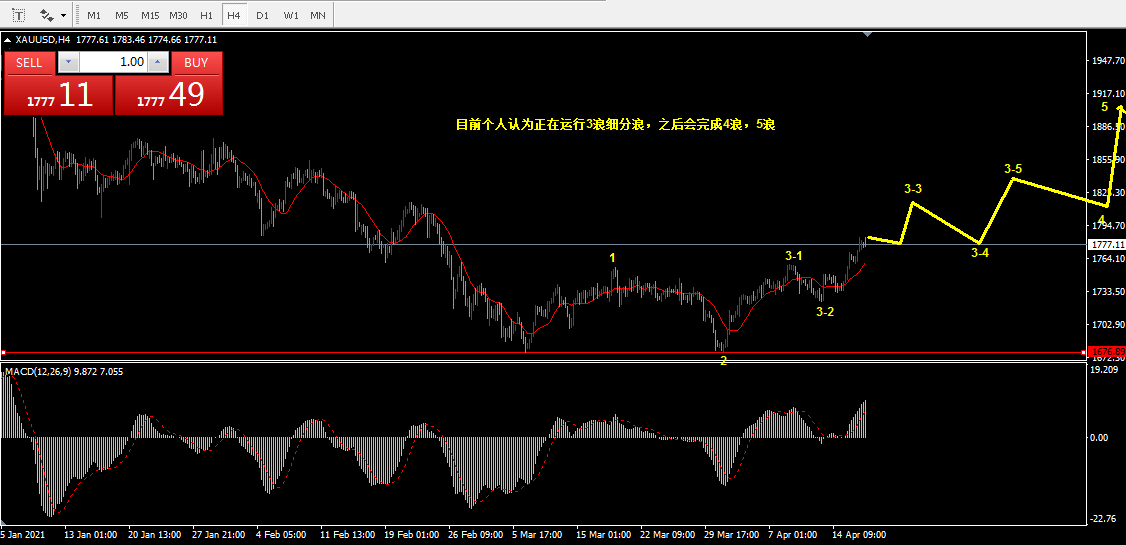The height and width of the screenshot is (545, 1126).
Task: Click the 1676.89 red price tag
Action: coord(1107,352)
